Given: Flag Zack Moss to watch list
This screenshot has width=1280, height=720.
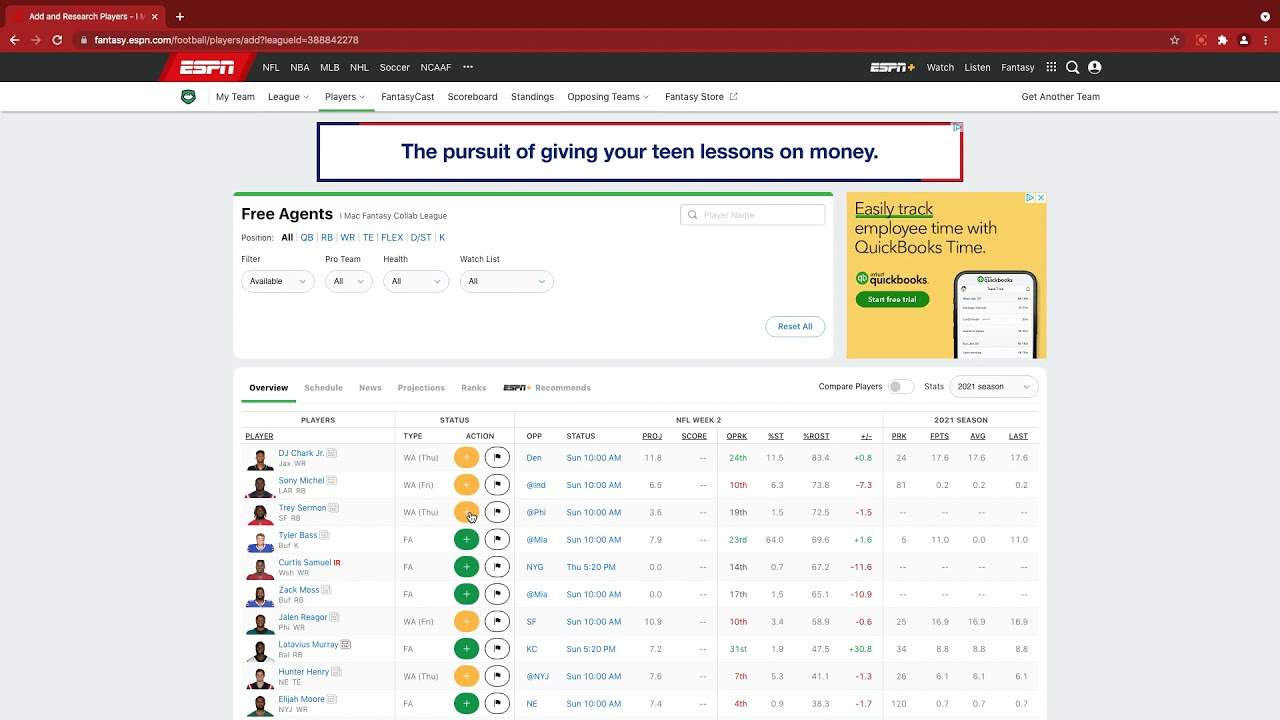Looking at the screenshot, I should 497,594.
